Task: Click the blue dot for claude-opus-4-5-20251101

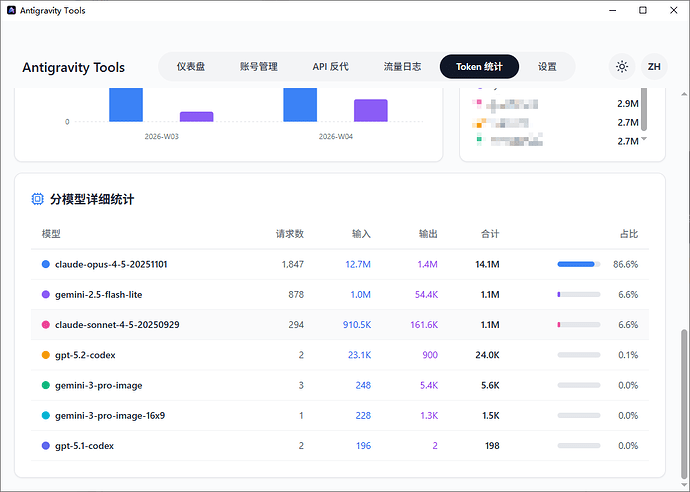Action: [45, 264]
